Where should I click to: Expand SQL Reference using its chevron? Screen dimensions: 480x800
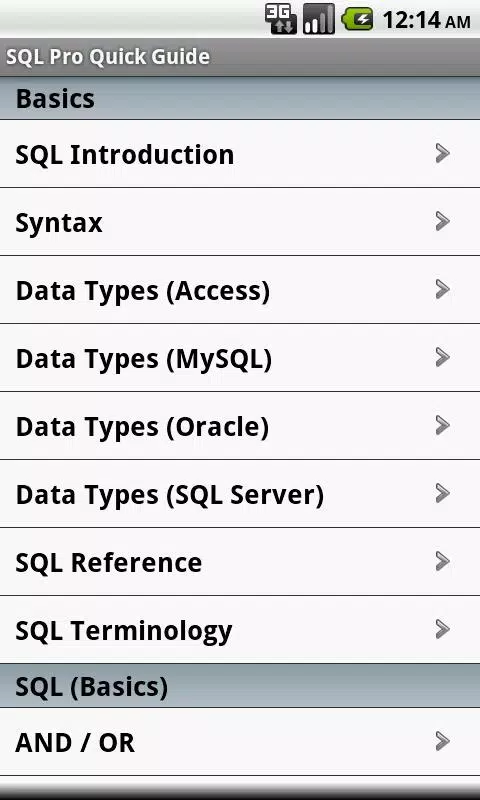(443, 561)
